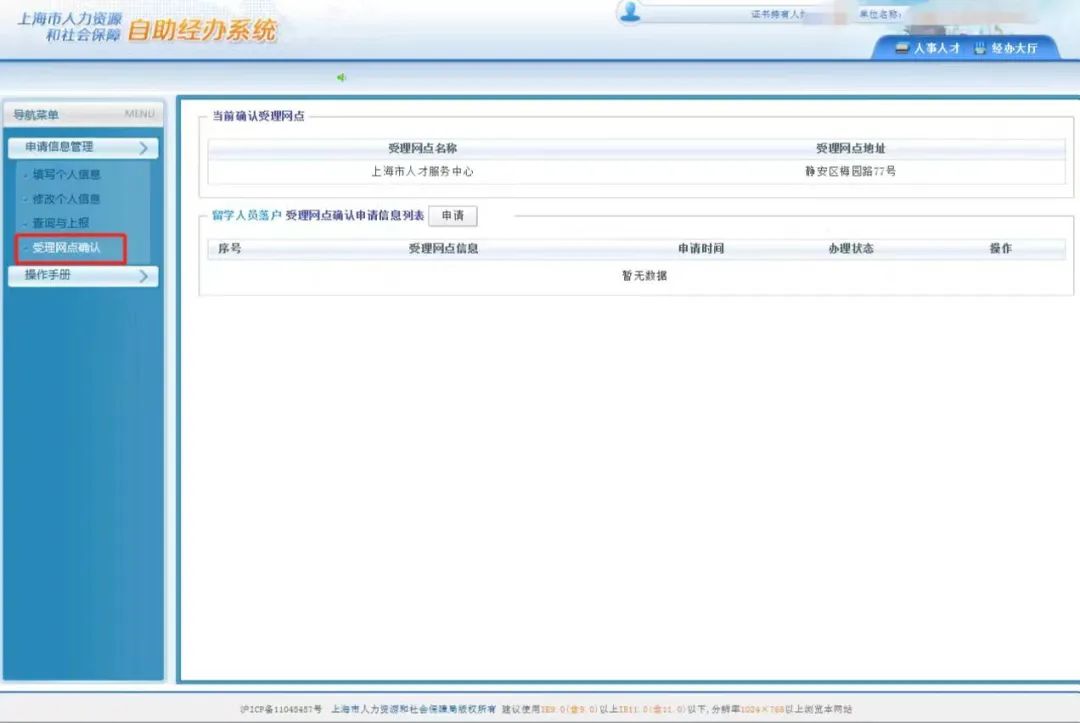The image size is (1080, 723).
Task: Click 静安区梅园路77号 address cell
Action: click(851, 171)
